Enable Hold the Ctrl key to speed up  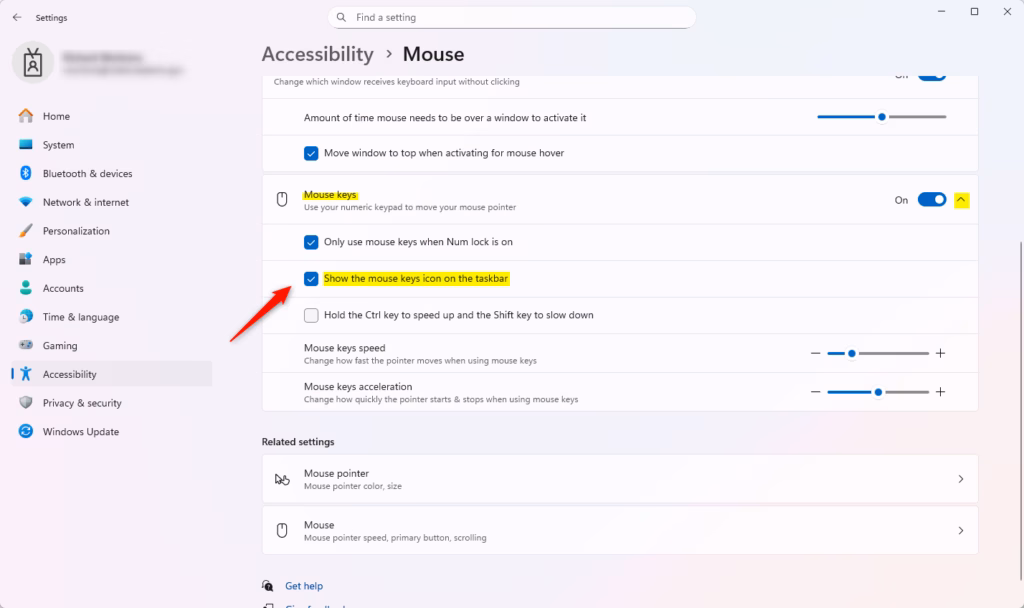pos(311,315)
